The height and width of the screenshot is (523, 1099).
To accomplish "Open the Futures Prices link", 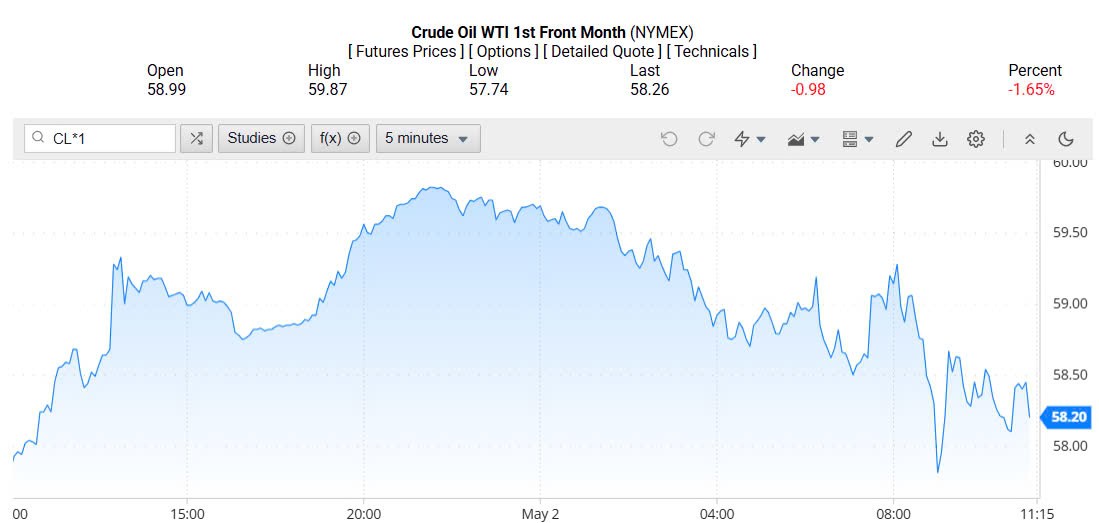I will pos(406,51).
